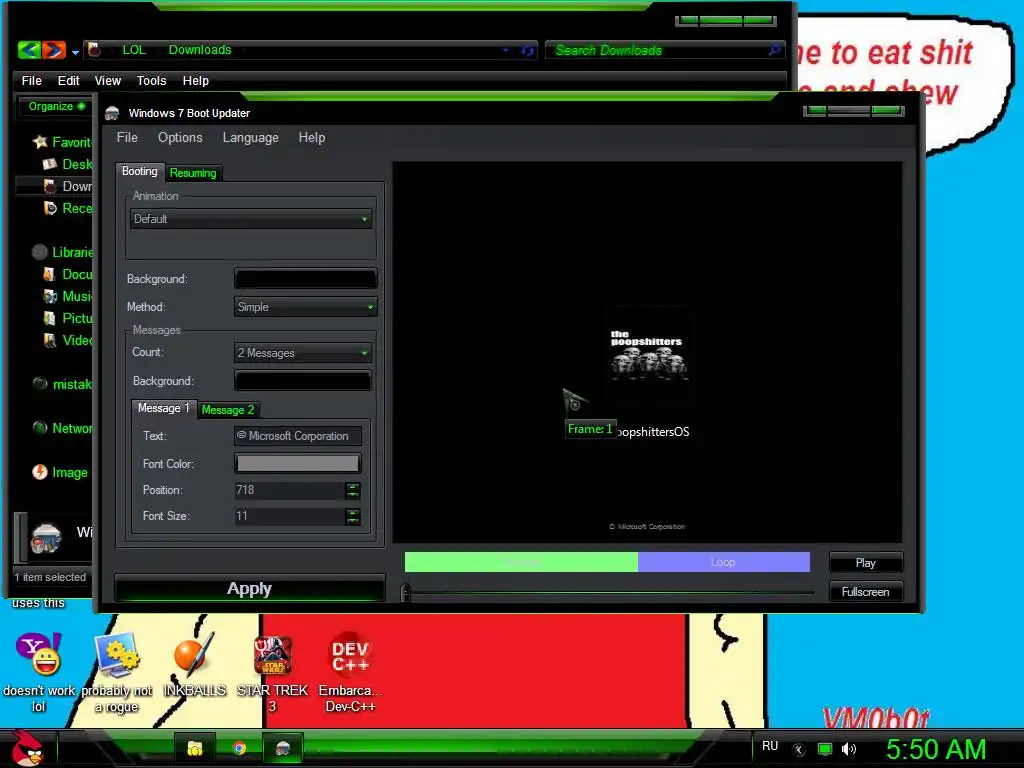
Task: Click the search magnifier icon in Downloads window
Action: pos(775,50)
